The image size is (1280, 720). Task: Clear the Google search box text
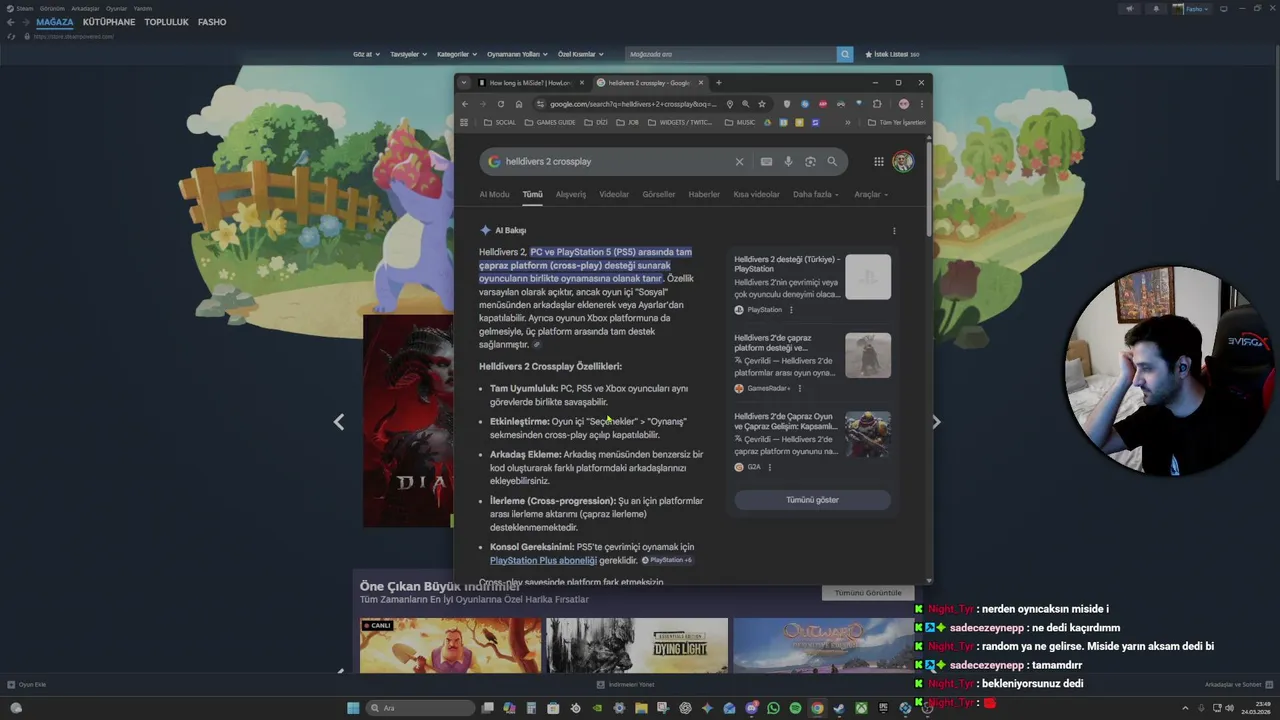[x=739, y=161]
